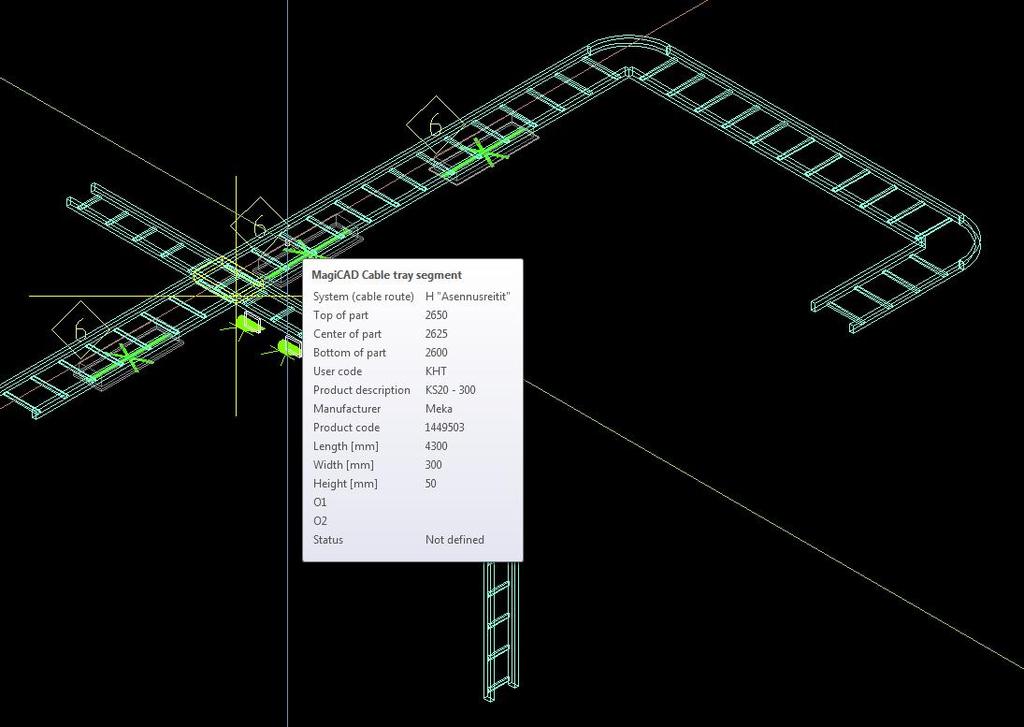Click the Not defined status value

tap(455, 540)
